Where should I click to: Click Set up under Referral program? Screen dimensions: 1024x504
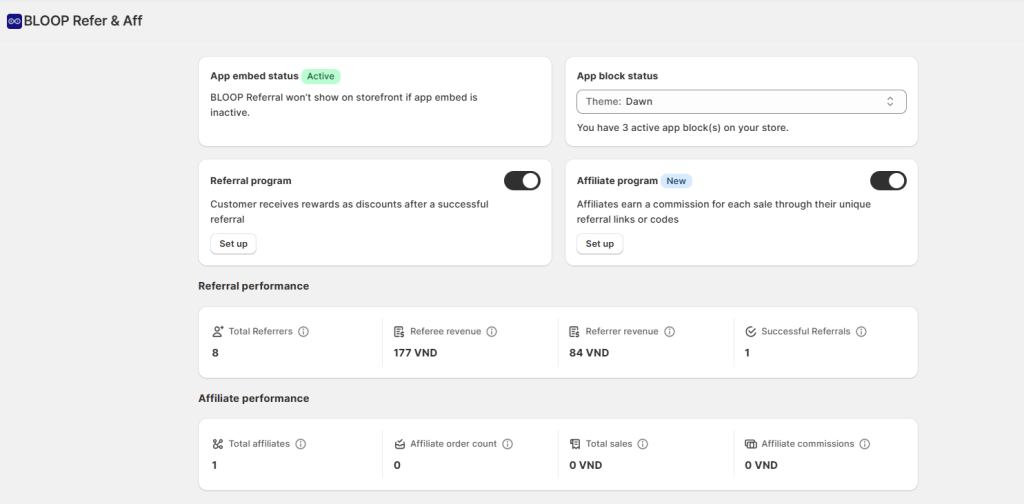233,244
